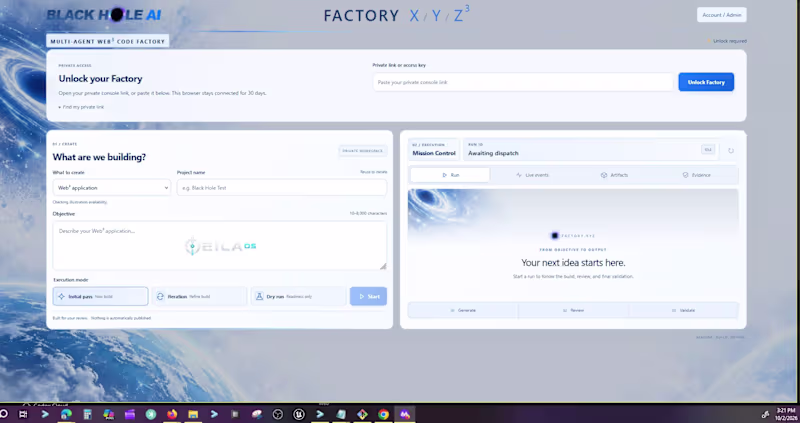The image size is (800, 423).
Task: Open Microsoft Edge from the taskbar
Action: [x=66, y=414]
